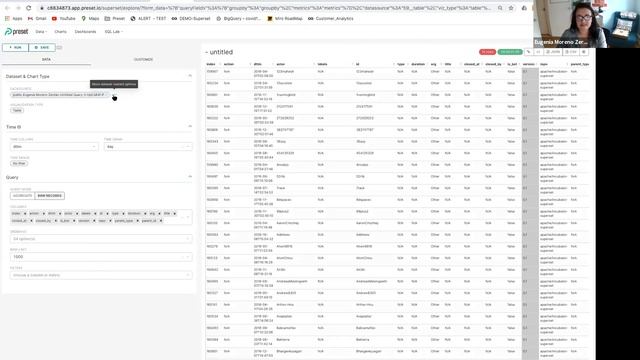This screenshot has height=360, width=640.
Task: Remove the 'action' column tag
Action: [x=43, y=213]
